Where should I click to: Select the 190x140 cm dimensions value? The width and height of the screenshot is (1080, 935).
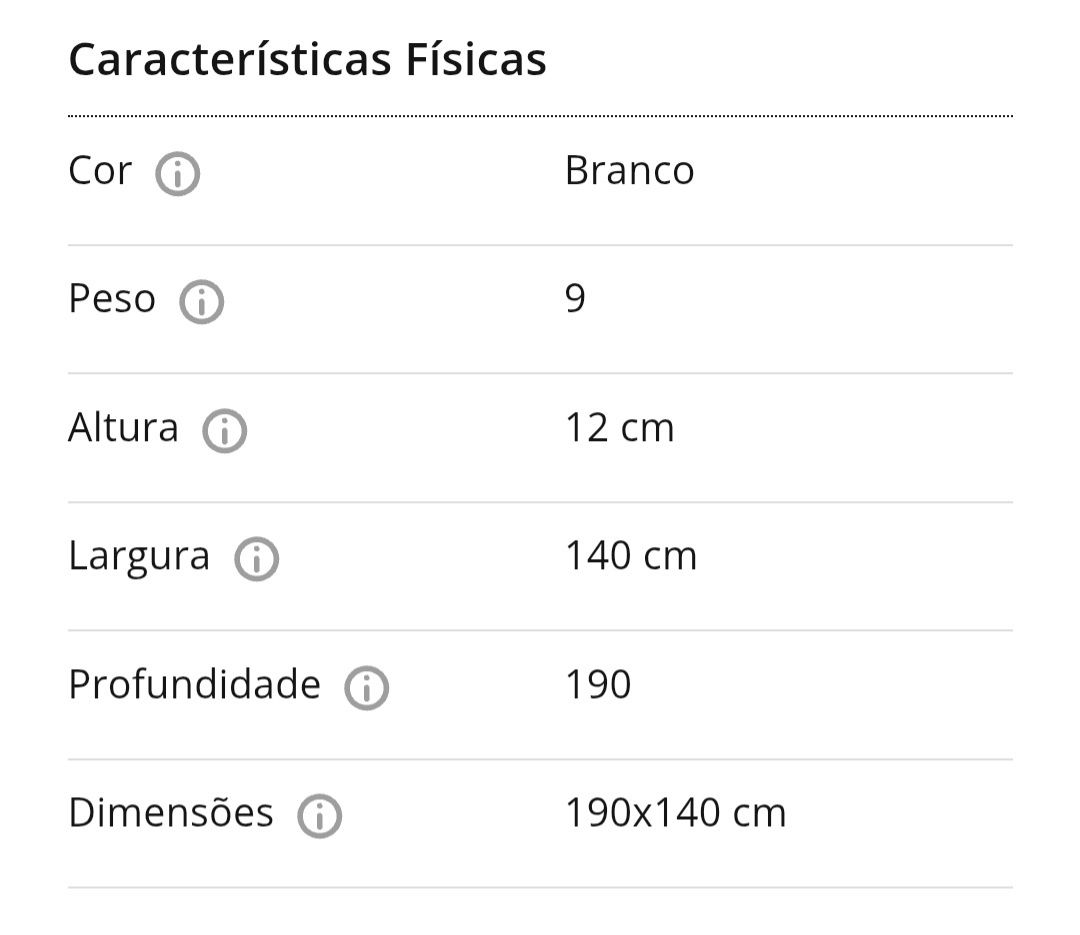point(676,812)
